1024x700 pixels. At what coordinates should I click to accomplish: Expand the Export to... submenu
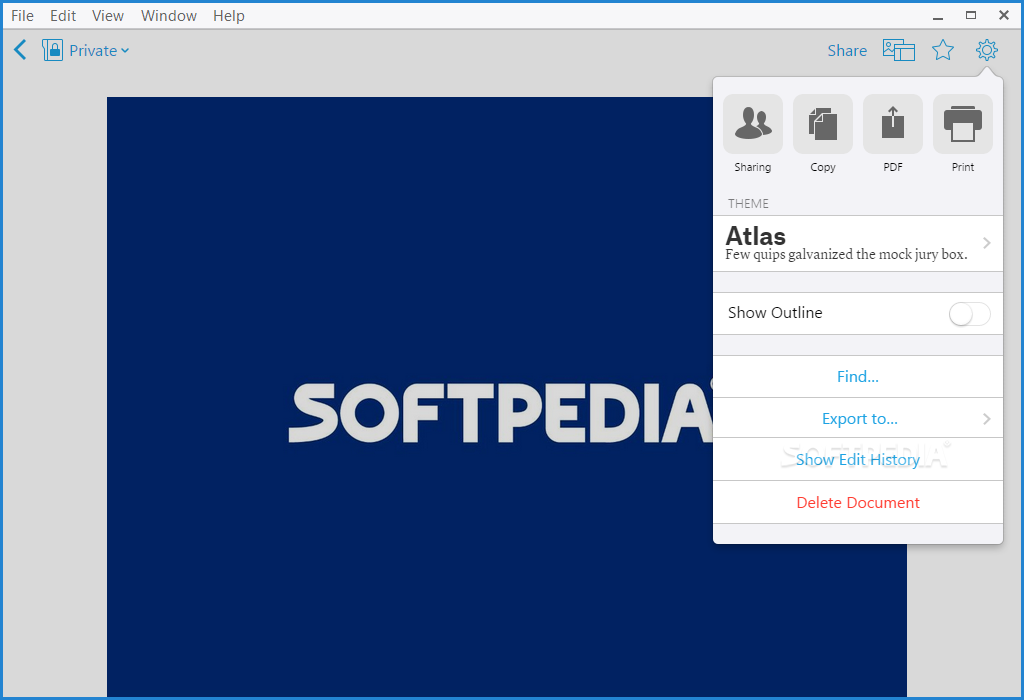[x=857, y=418]
